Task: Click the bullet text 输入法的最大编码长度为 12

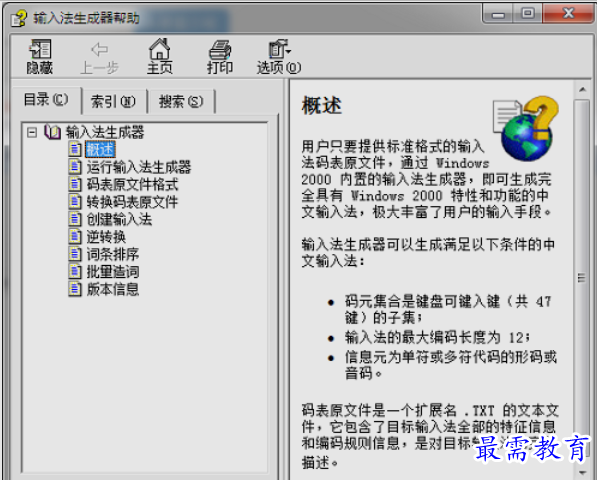Action: (x=437, y=337)
